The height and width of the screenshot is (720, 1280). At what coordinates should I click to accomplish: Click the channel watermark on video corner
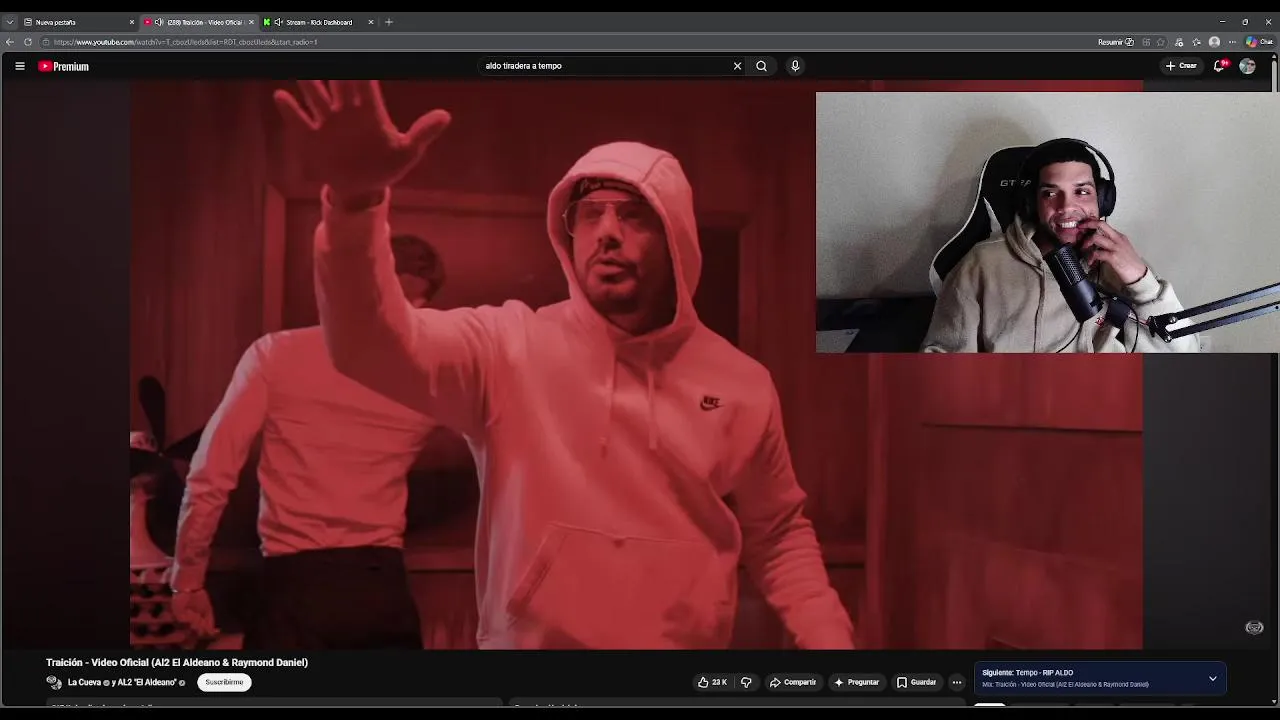pos(1254,627)
